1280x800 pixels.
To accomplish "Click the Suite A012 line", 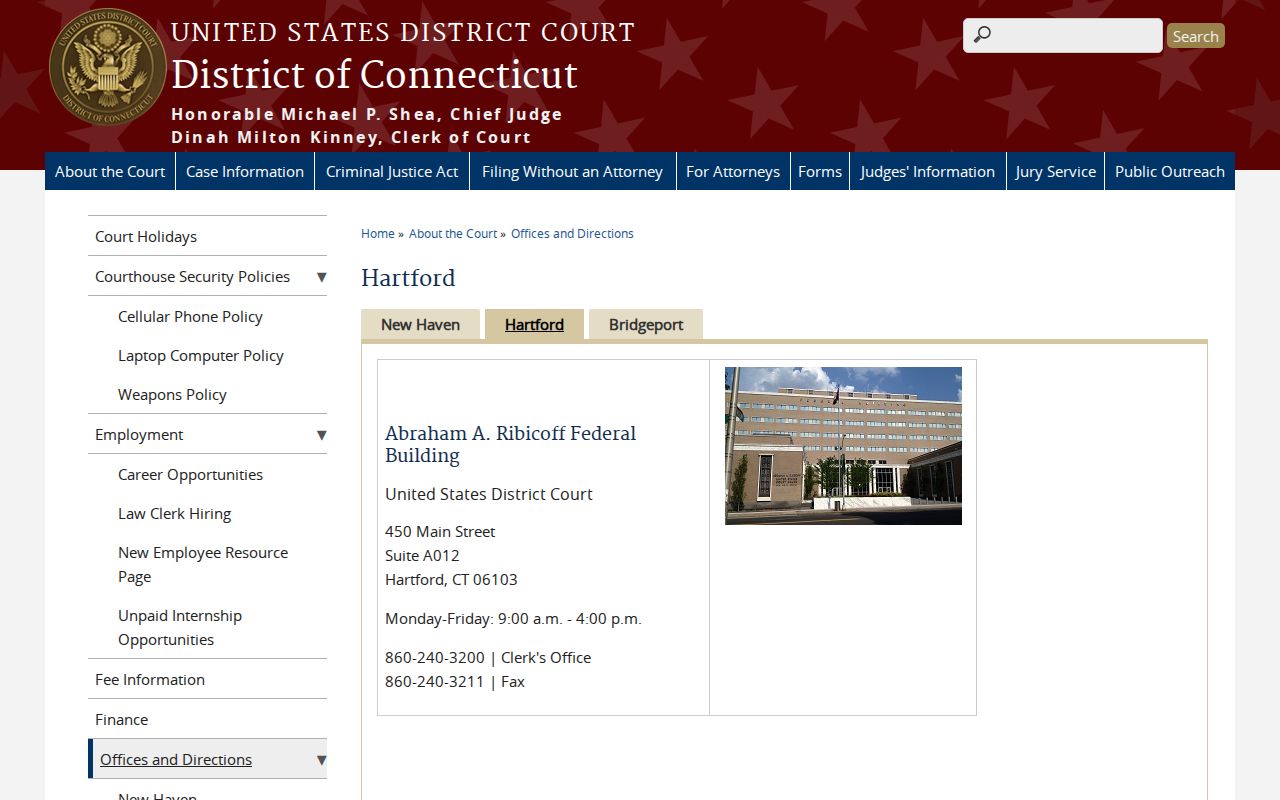I will tap(422, 555).
